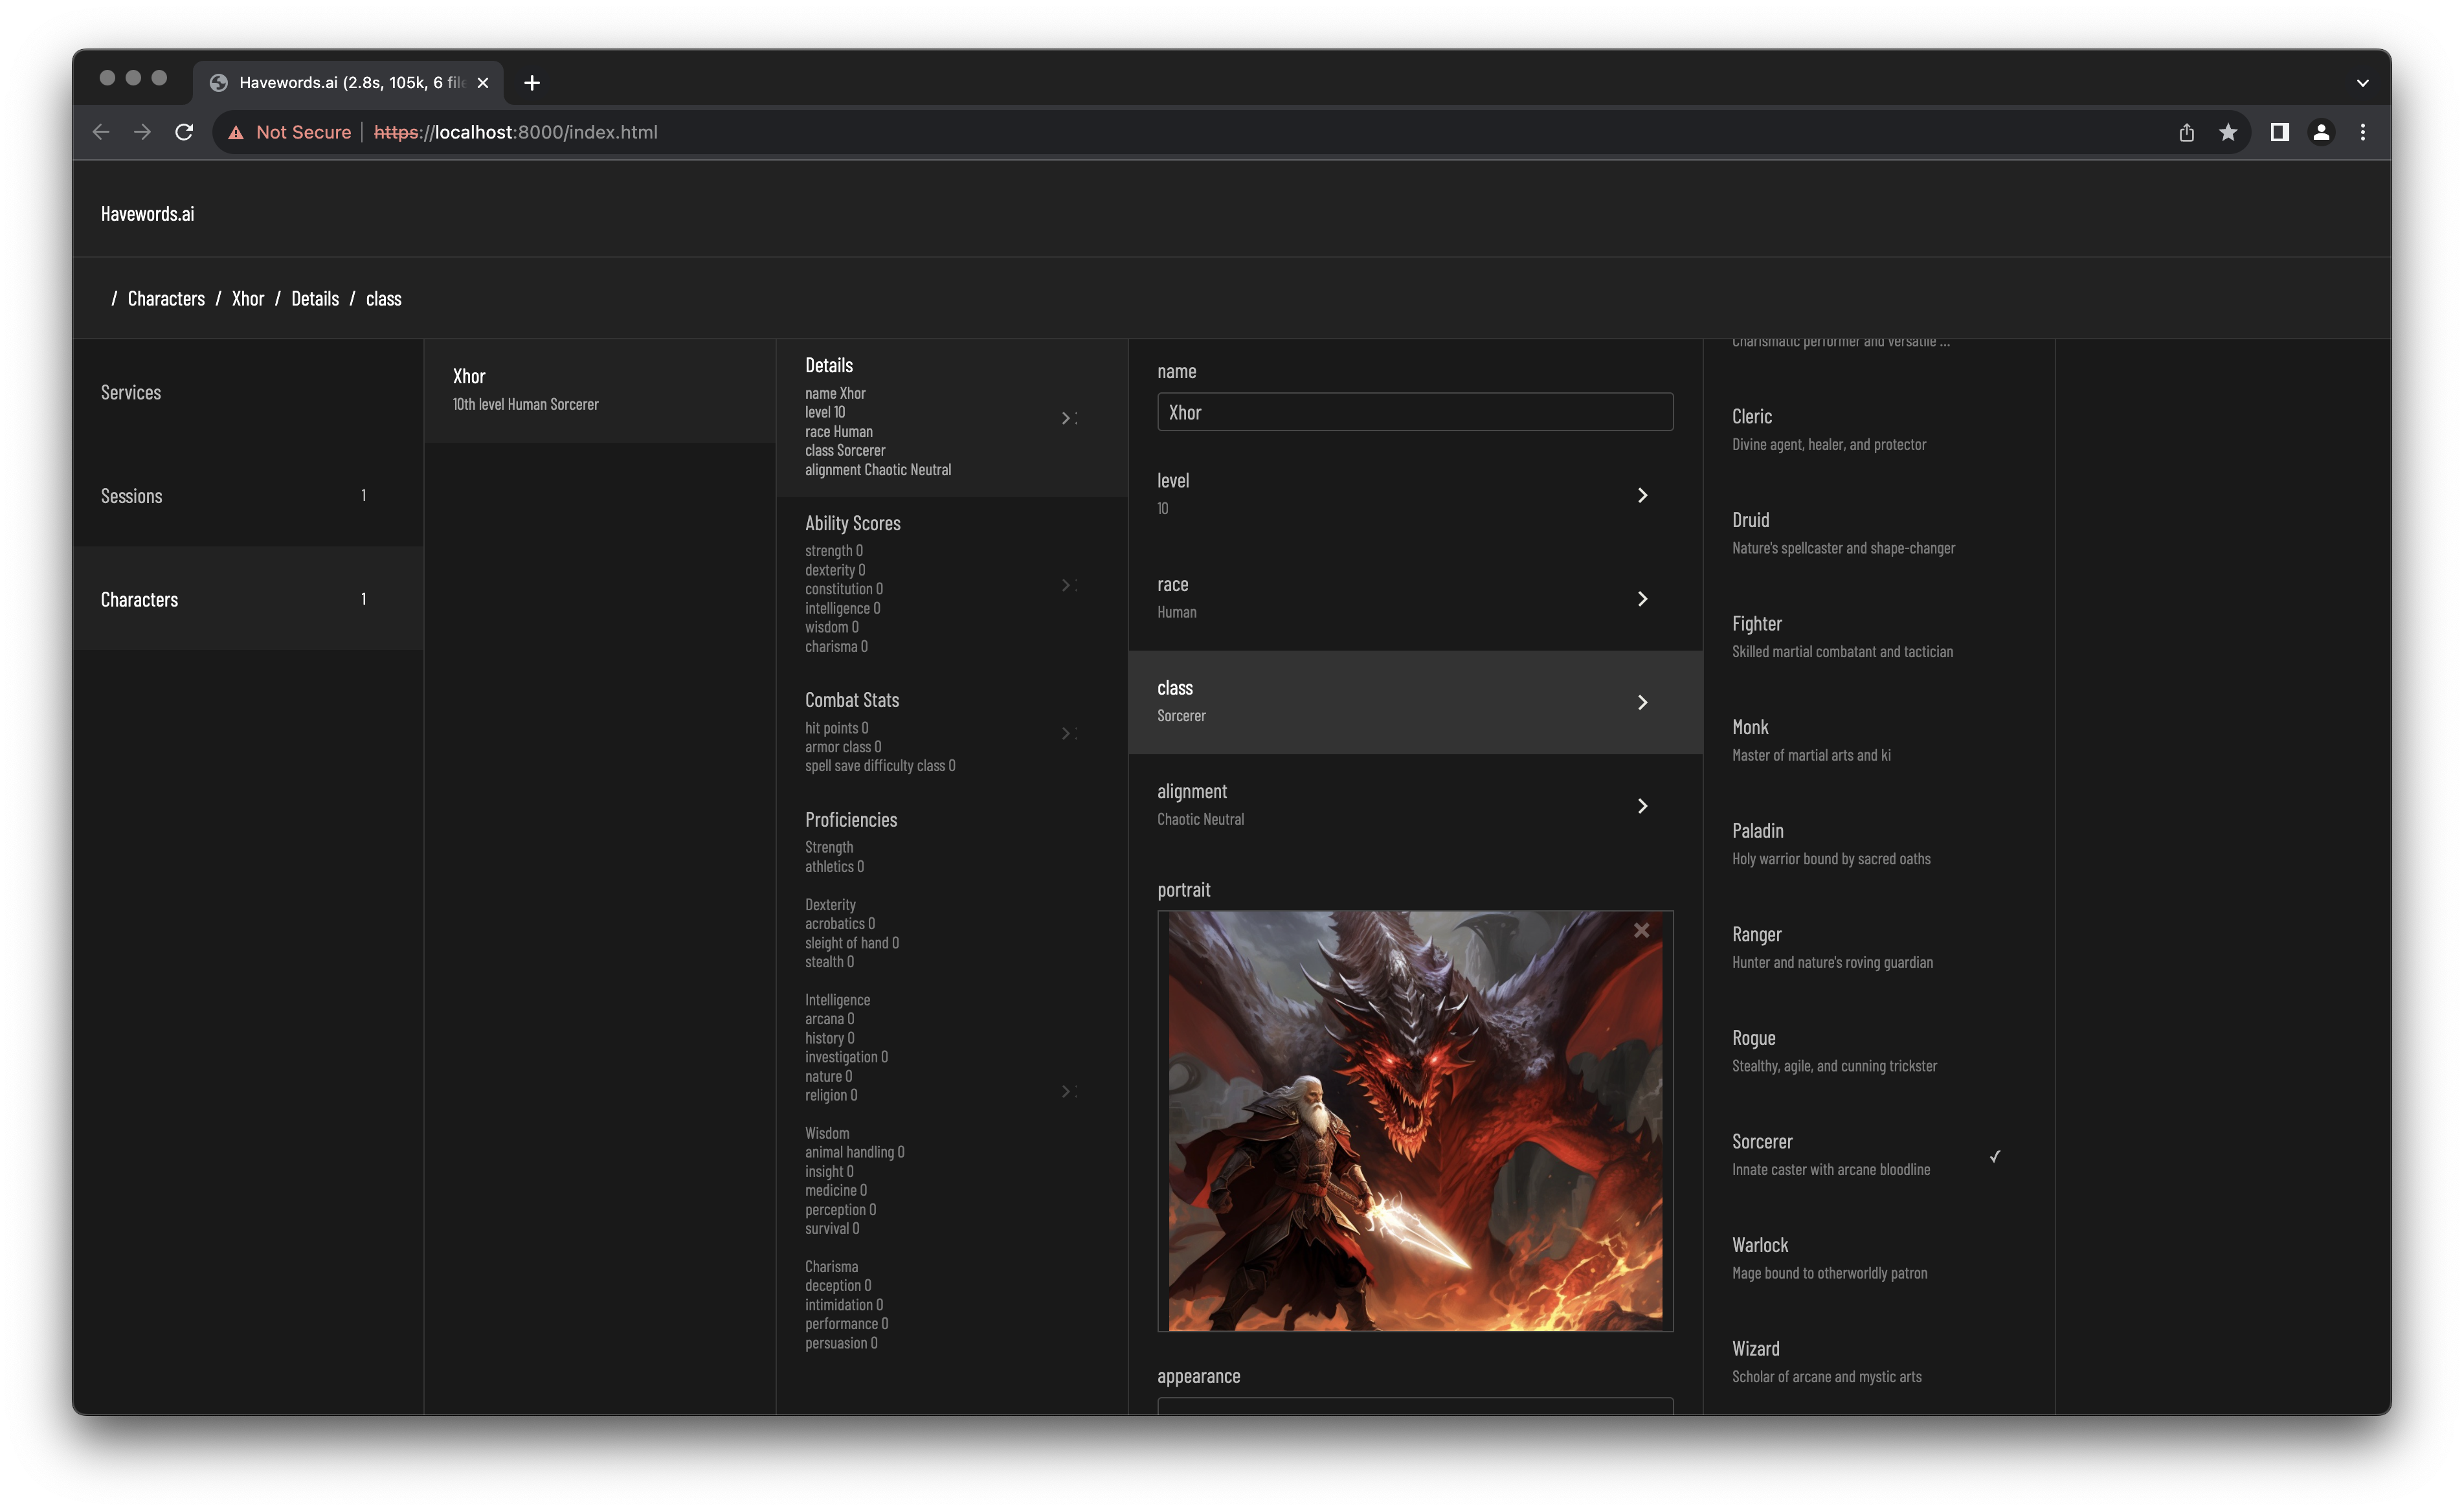Open the browser profile icon
Screen dimensions: 2464x1511
tap(2321, 132)
